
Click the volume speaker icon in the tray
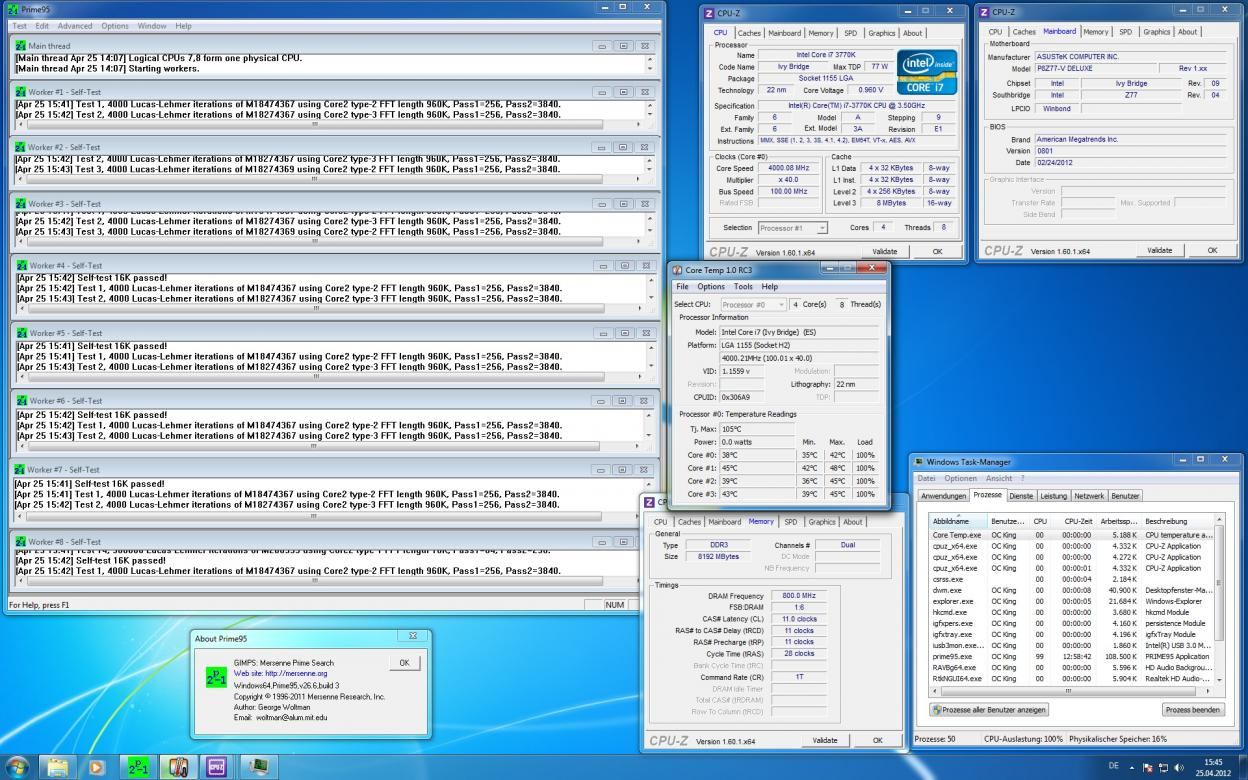1180,767
